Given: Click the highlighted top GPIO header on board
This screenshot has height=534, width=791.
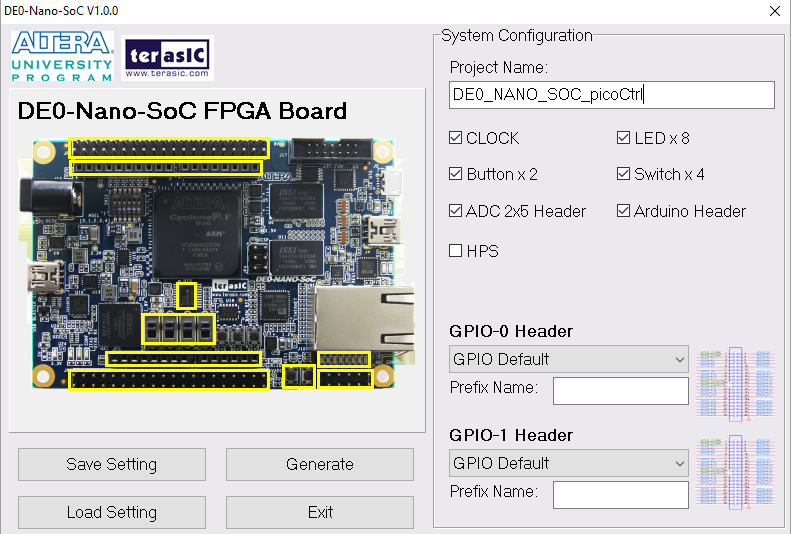Looking at the screenshot, I should point(168,148).
